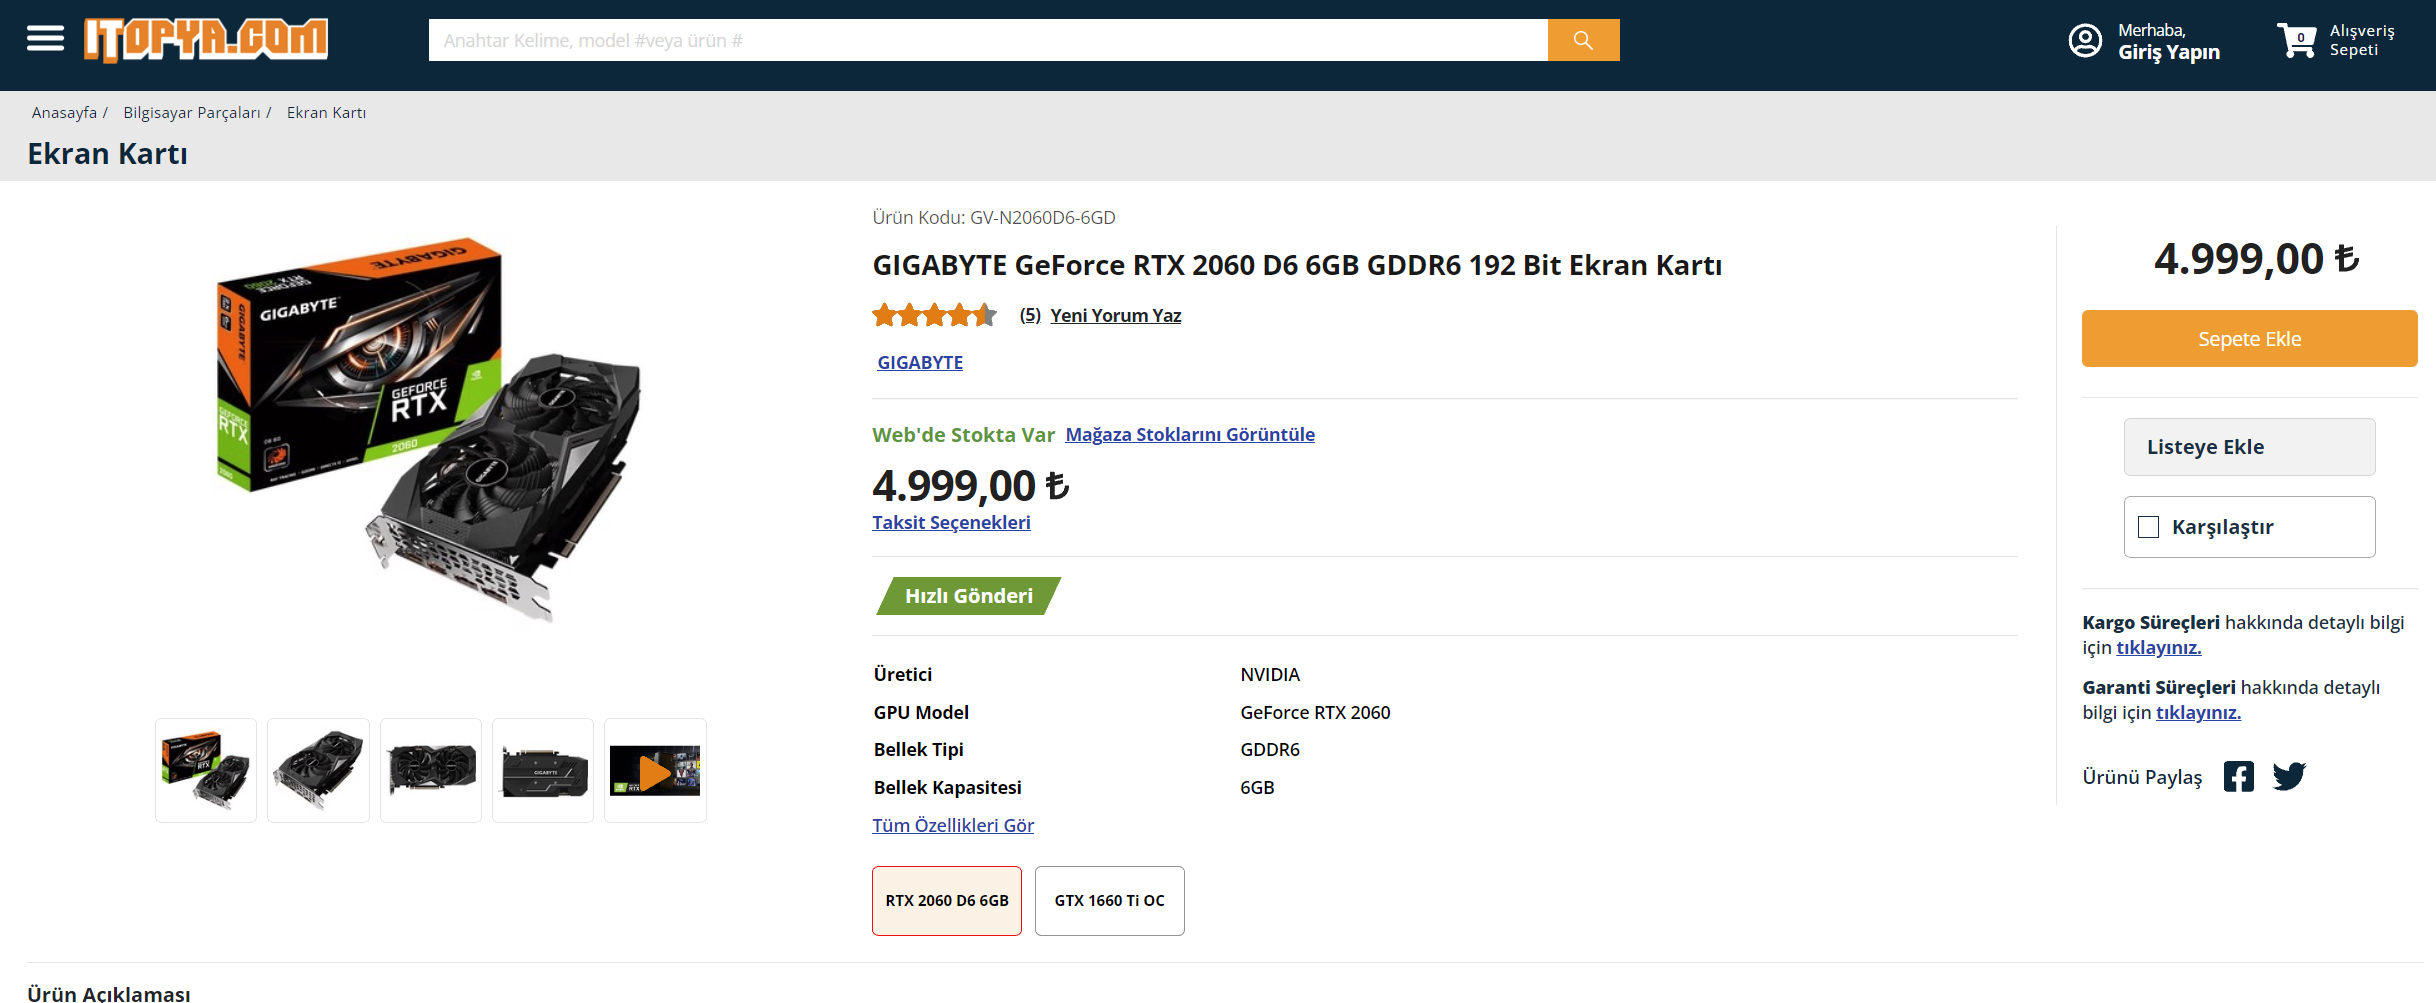Screen dimensions: 2436x1003
Task: Click the Anasayfa breadcrumb
Action: coord(64,113)
